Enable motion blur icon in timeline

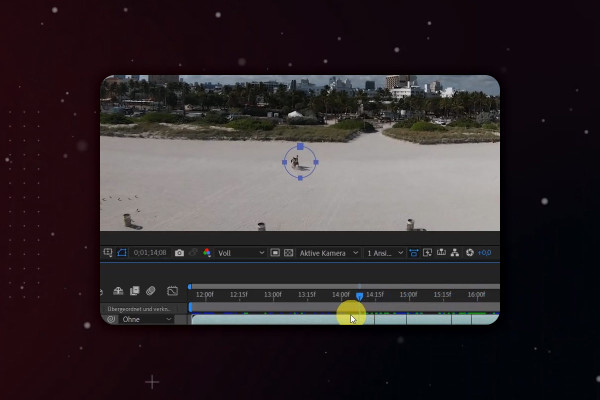click(x=151, y=291)
